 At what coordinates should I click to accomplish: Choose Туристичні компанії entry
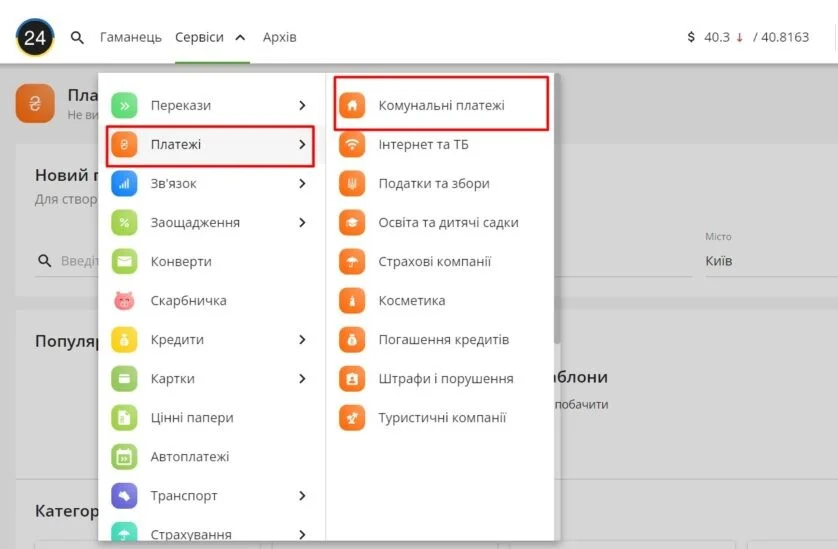pyautogui.click(x=441, y=417)
